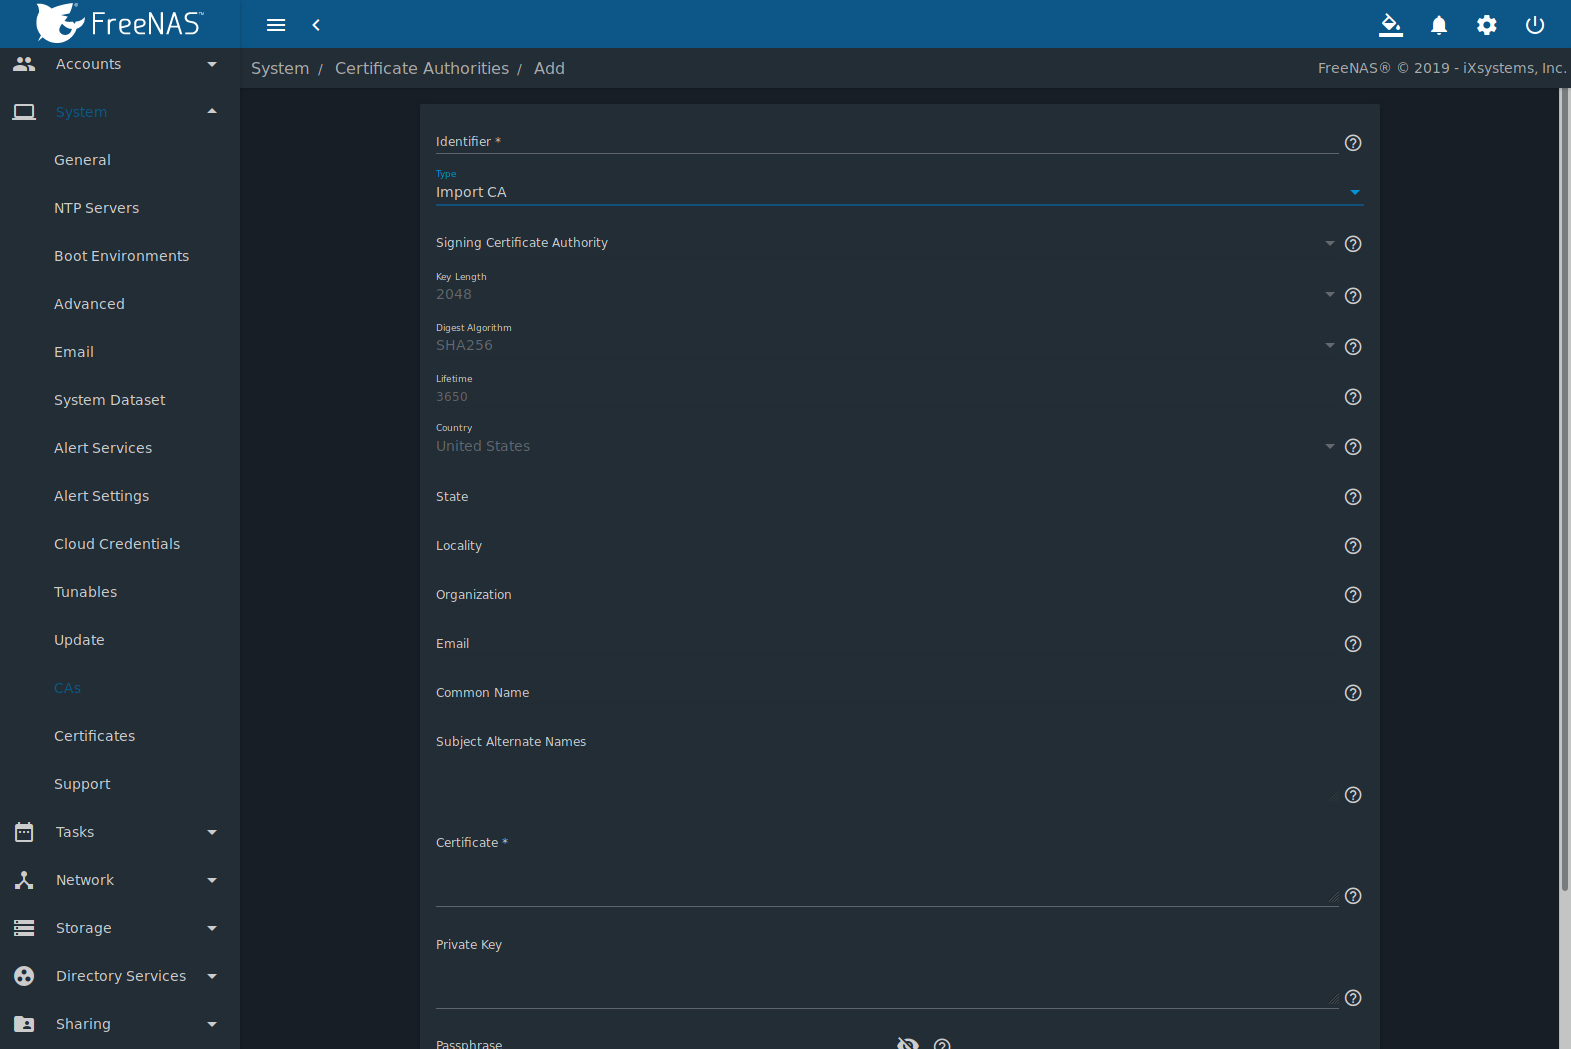Show help for Digest Algorithm
Viewport: 1571px width, 1049px height.
coord(1353,347)
